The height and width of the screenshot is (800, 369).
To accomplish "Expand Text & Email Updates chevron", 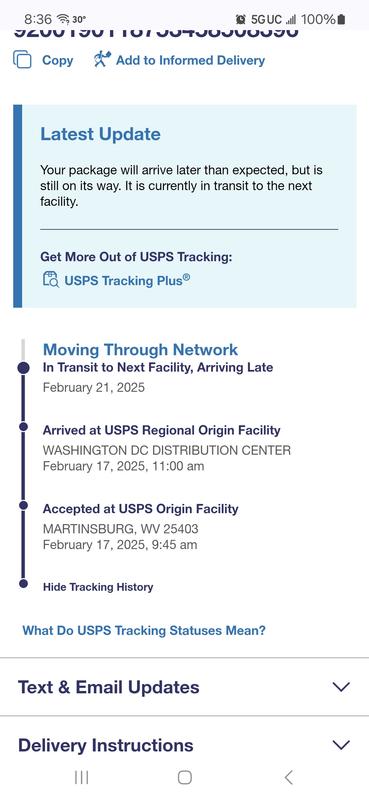I will click(x=341, y=687).
